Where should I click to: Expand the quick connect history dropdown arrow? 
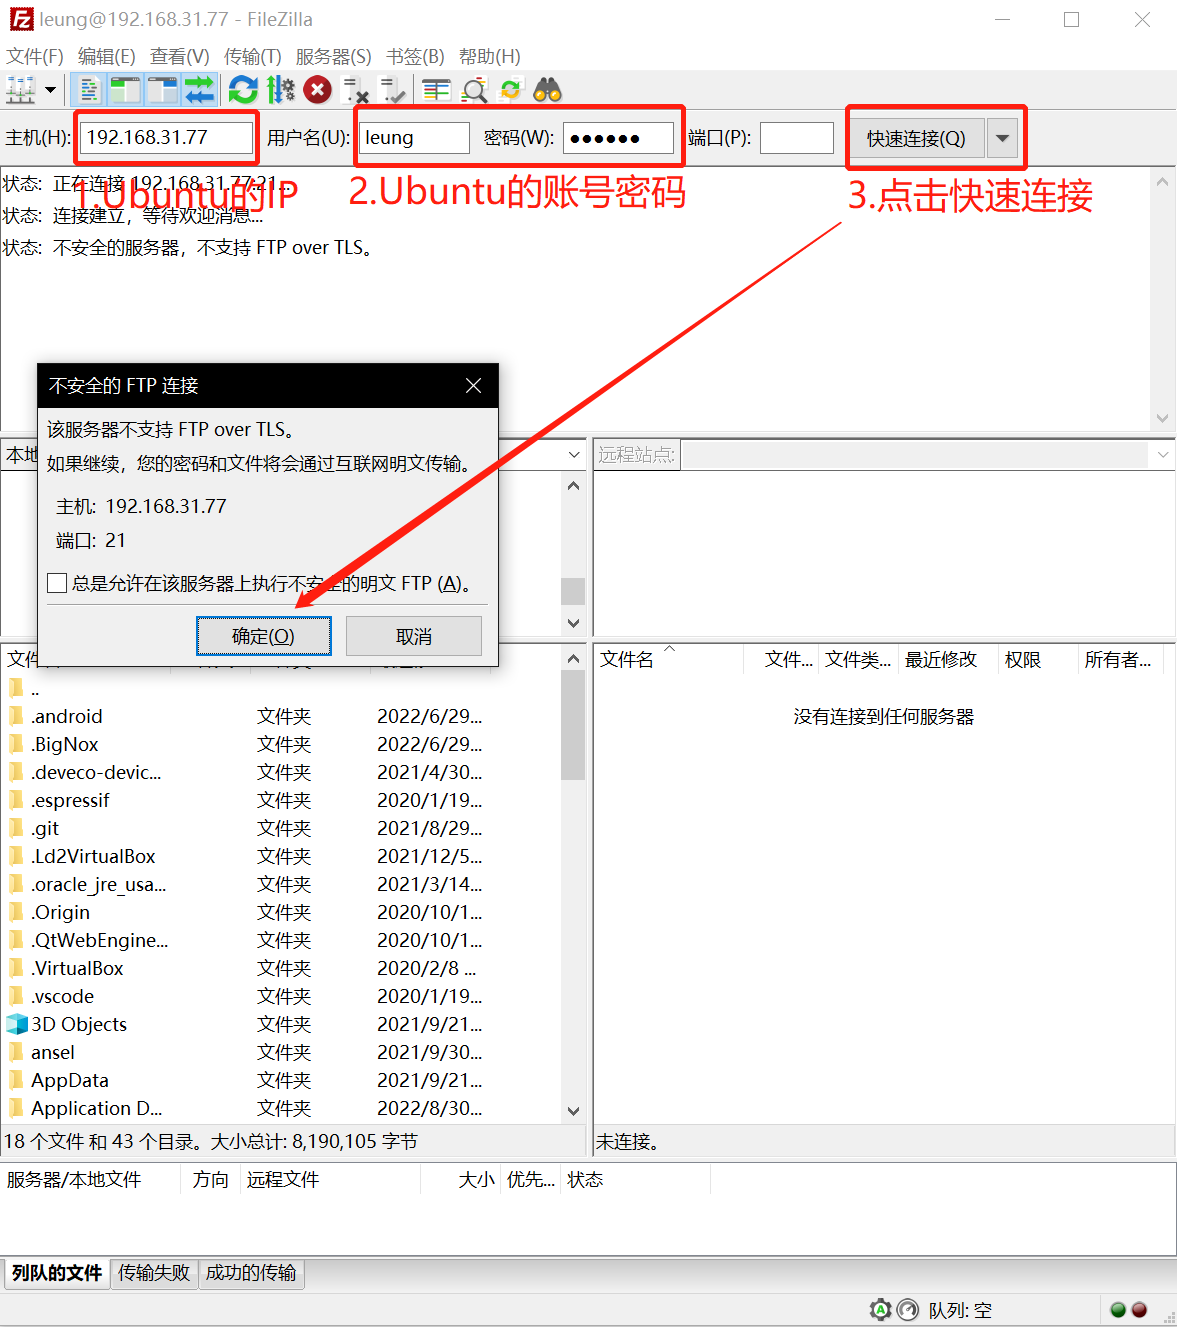point(1002,138)
